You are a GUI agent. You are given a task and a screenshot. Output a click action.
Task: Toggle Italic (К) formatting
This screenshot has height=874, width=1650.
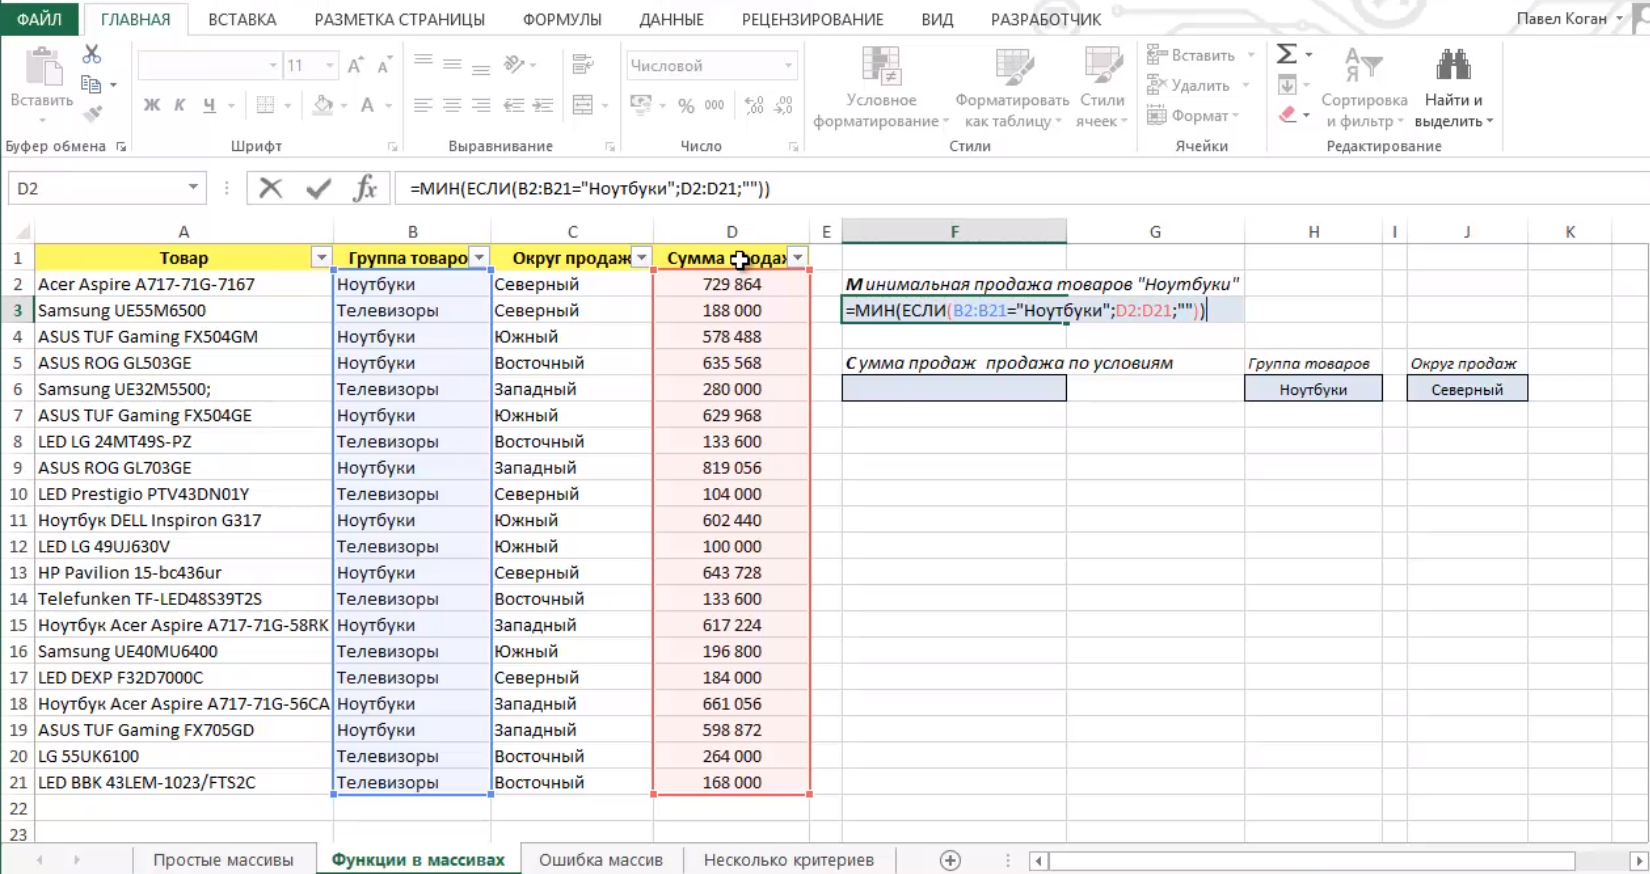click(x=180, y=105)
